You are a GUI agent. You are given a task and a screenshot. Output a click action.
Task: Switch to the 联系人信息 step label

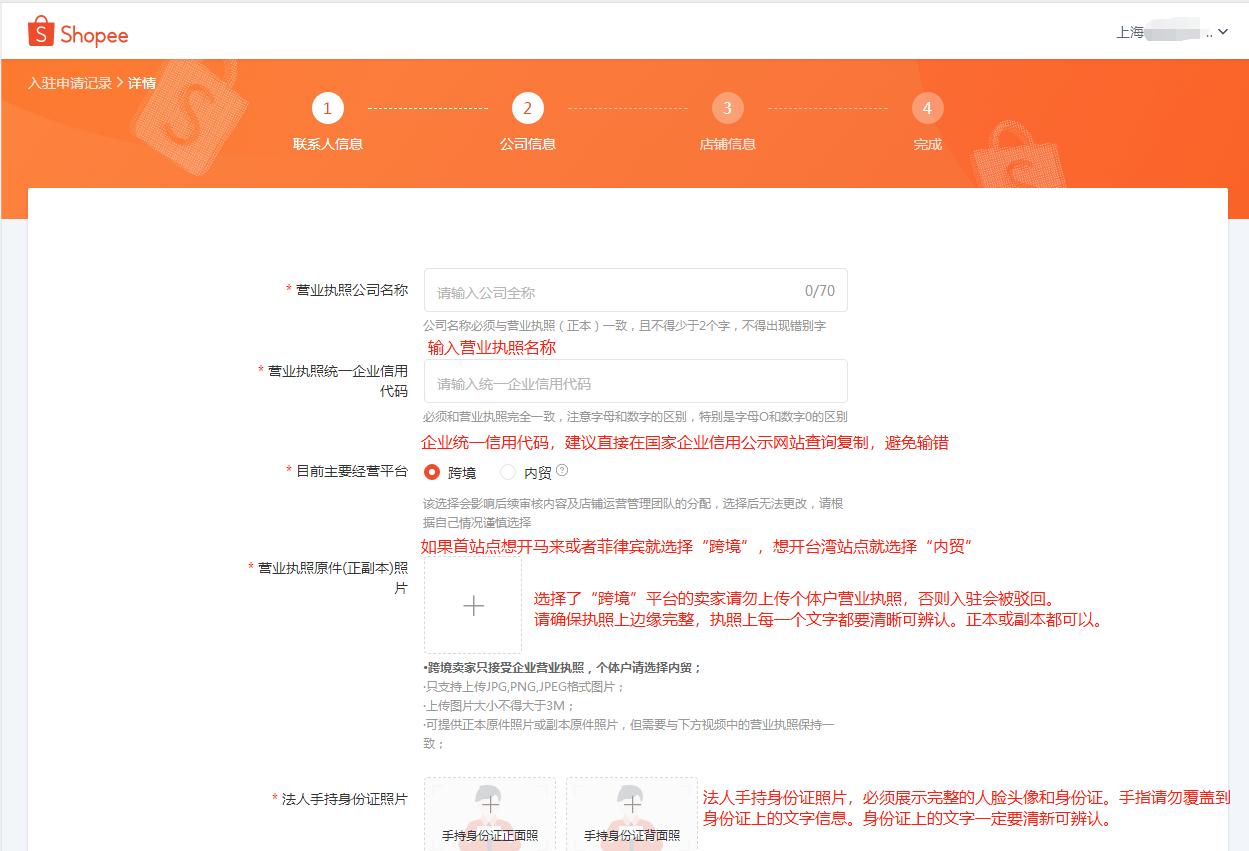[x=327, y=143]
